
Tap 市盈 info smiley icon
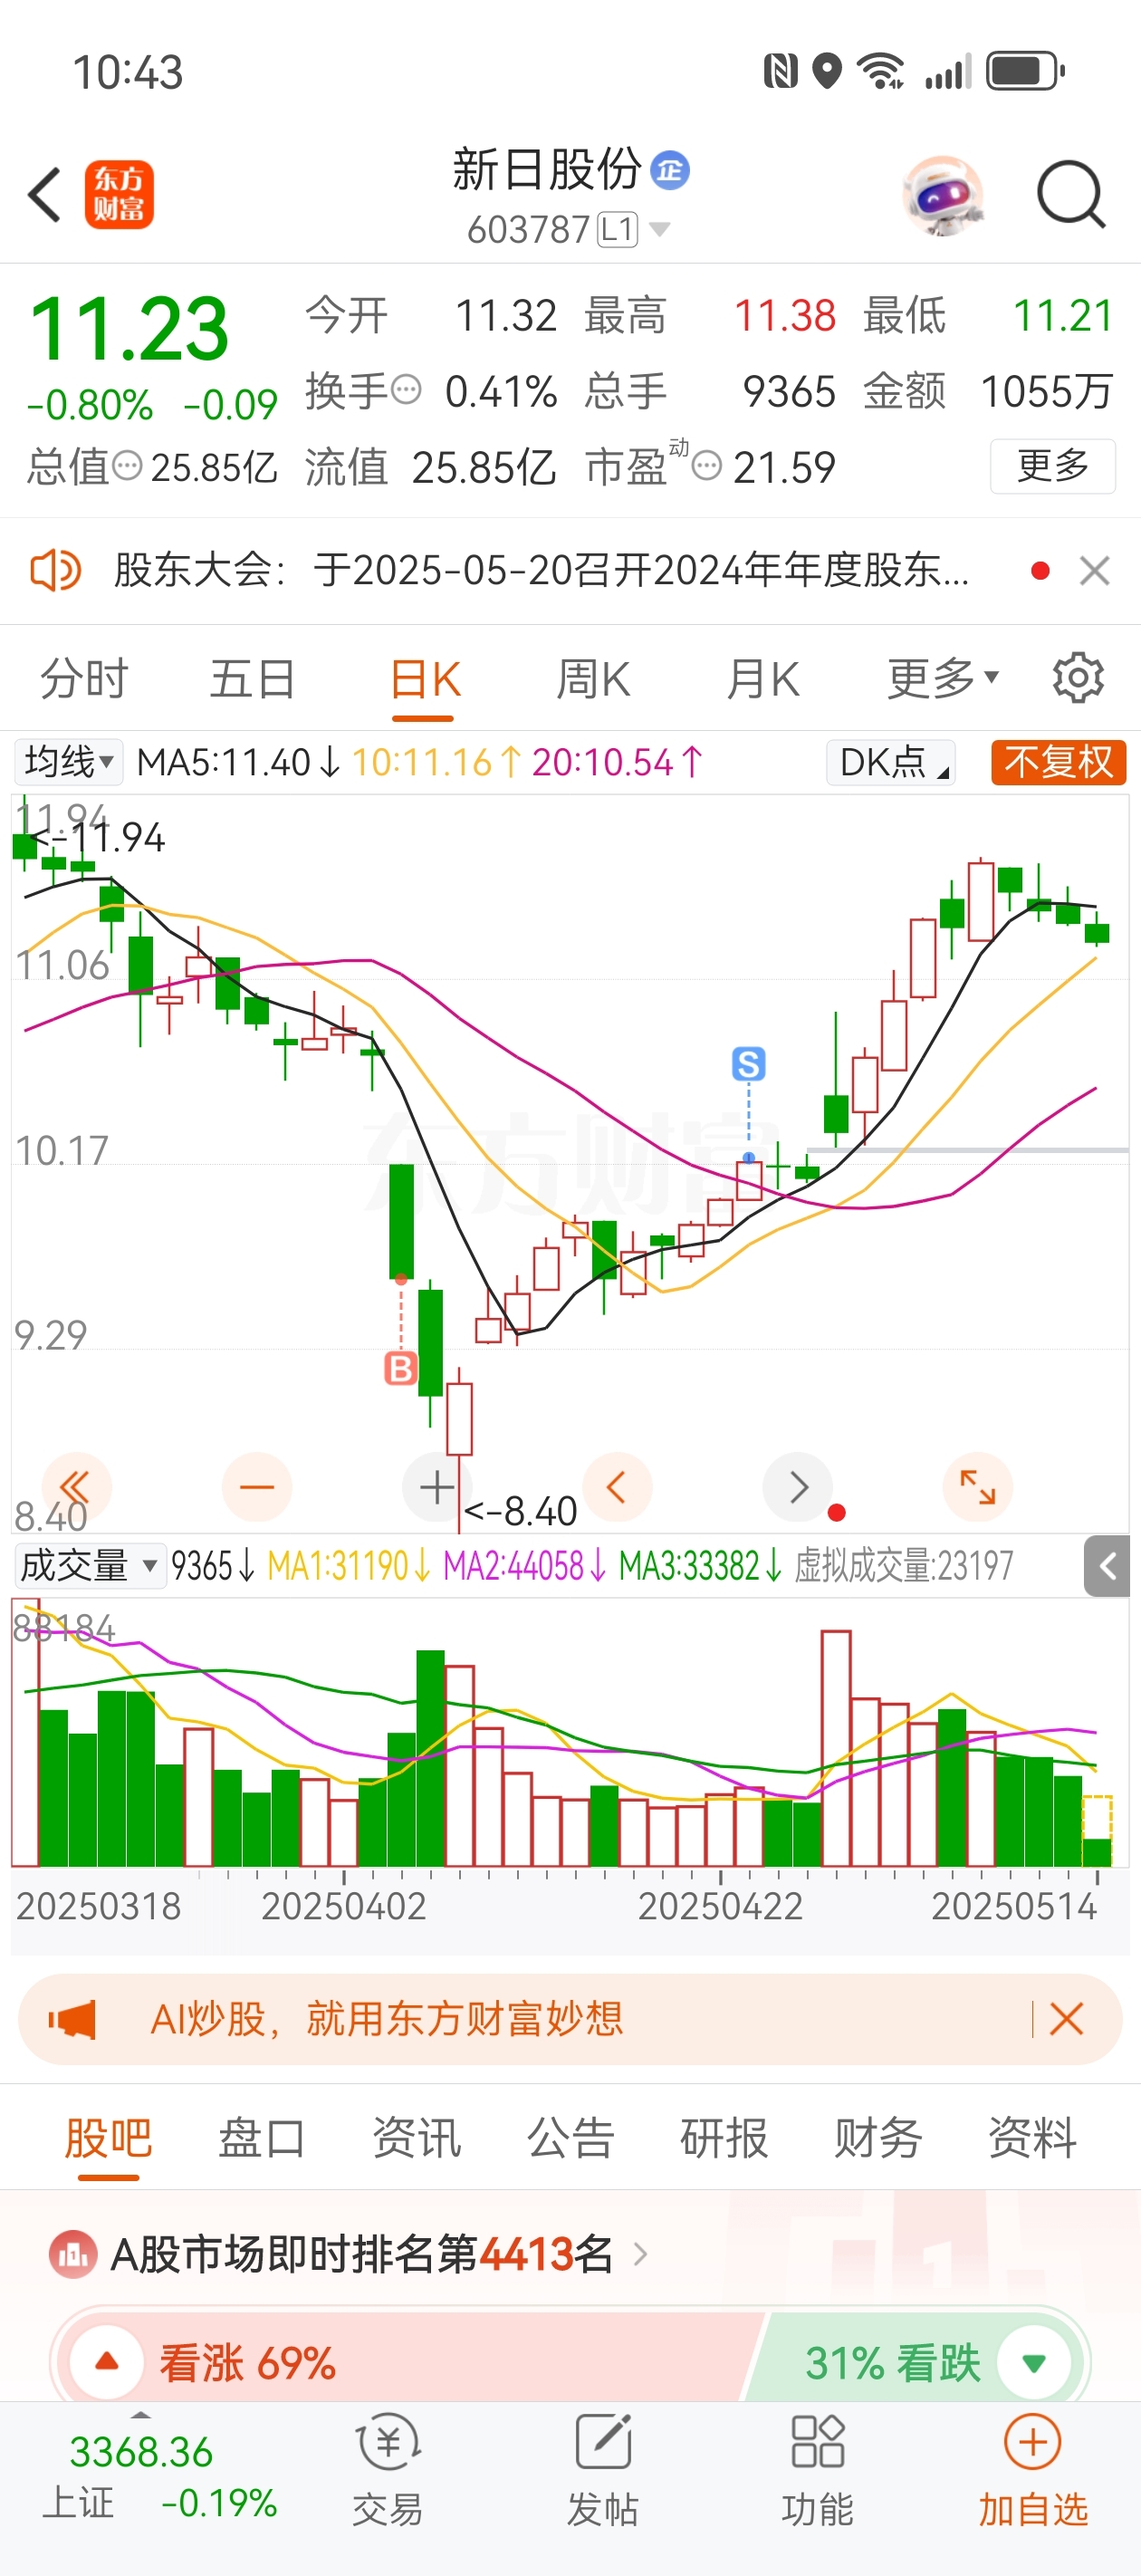click(707, 465)
